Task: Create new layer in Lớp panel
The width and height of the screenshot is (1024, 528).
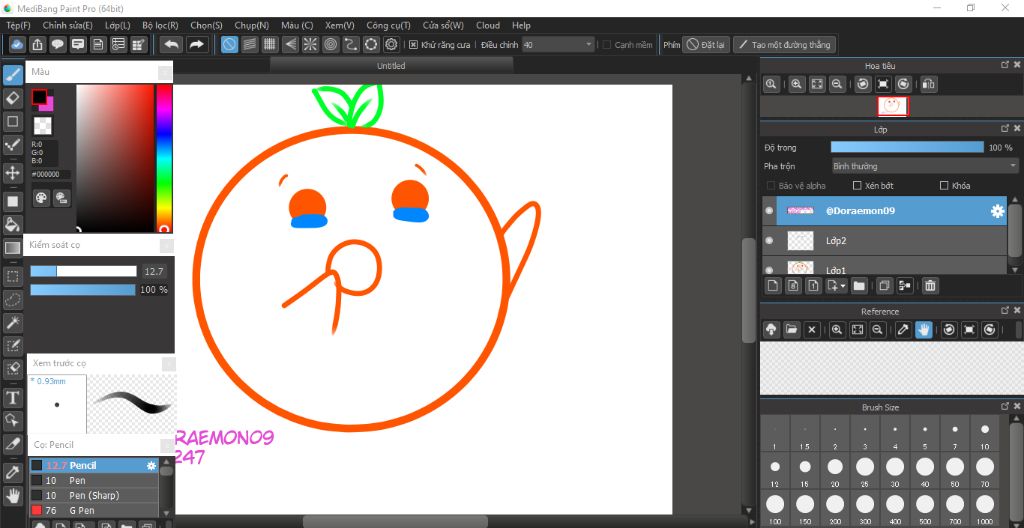Action: pyautogui.click(x=773, y=286)
